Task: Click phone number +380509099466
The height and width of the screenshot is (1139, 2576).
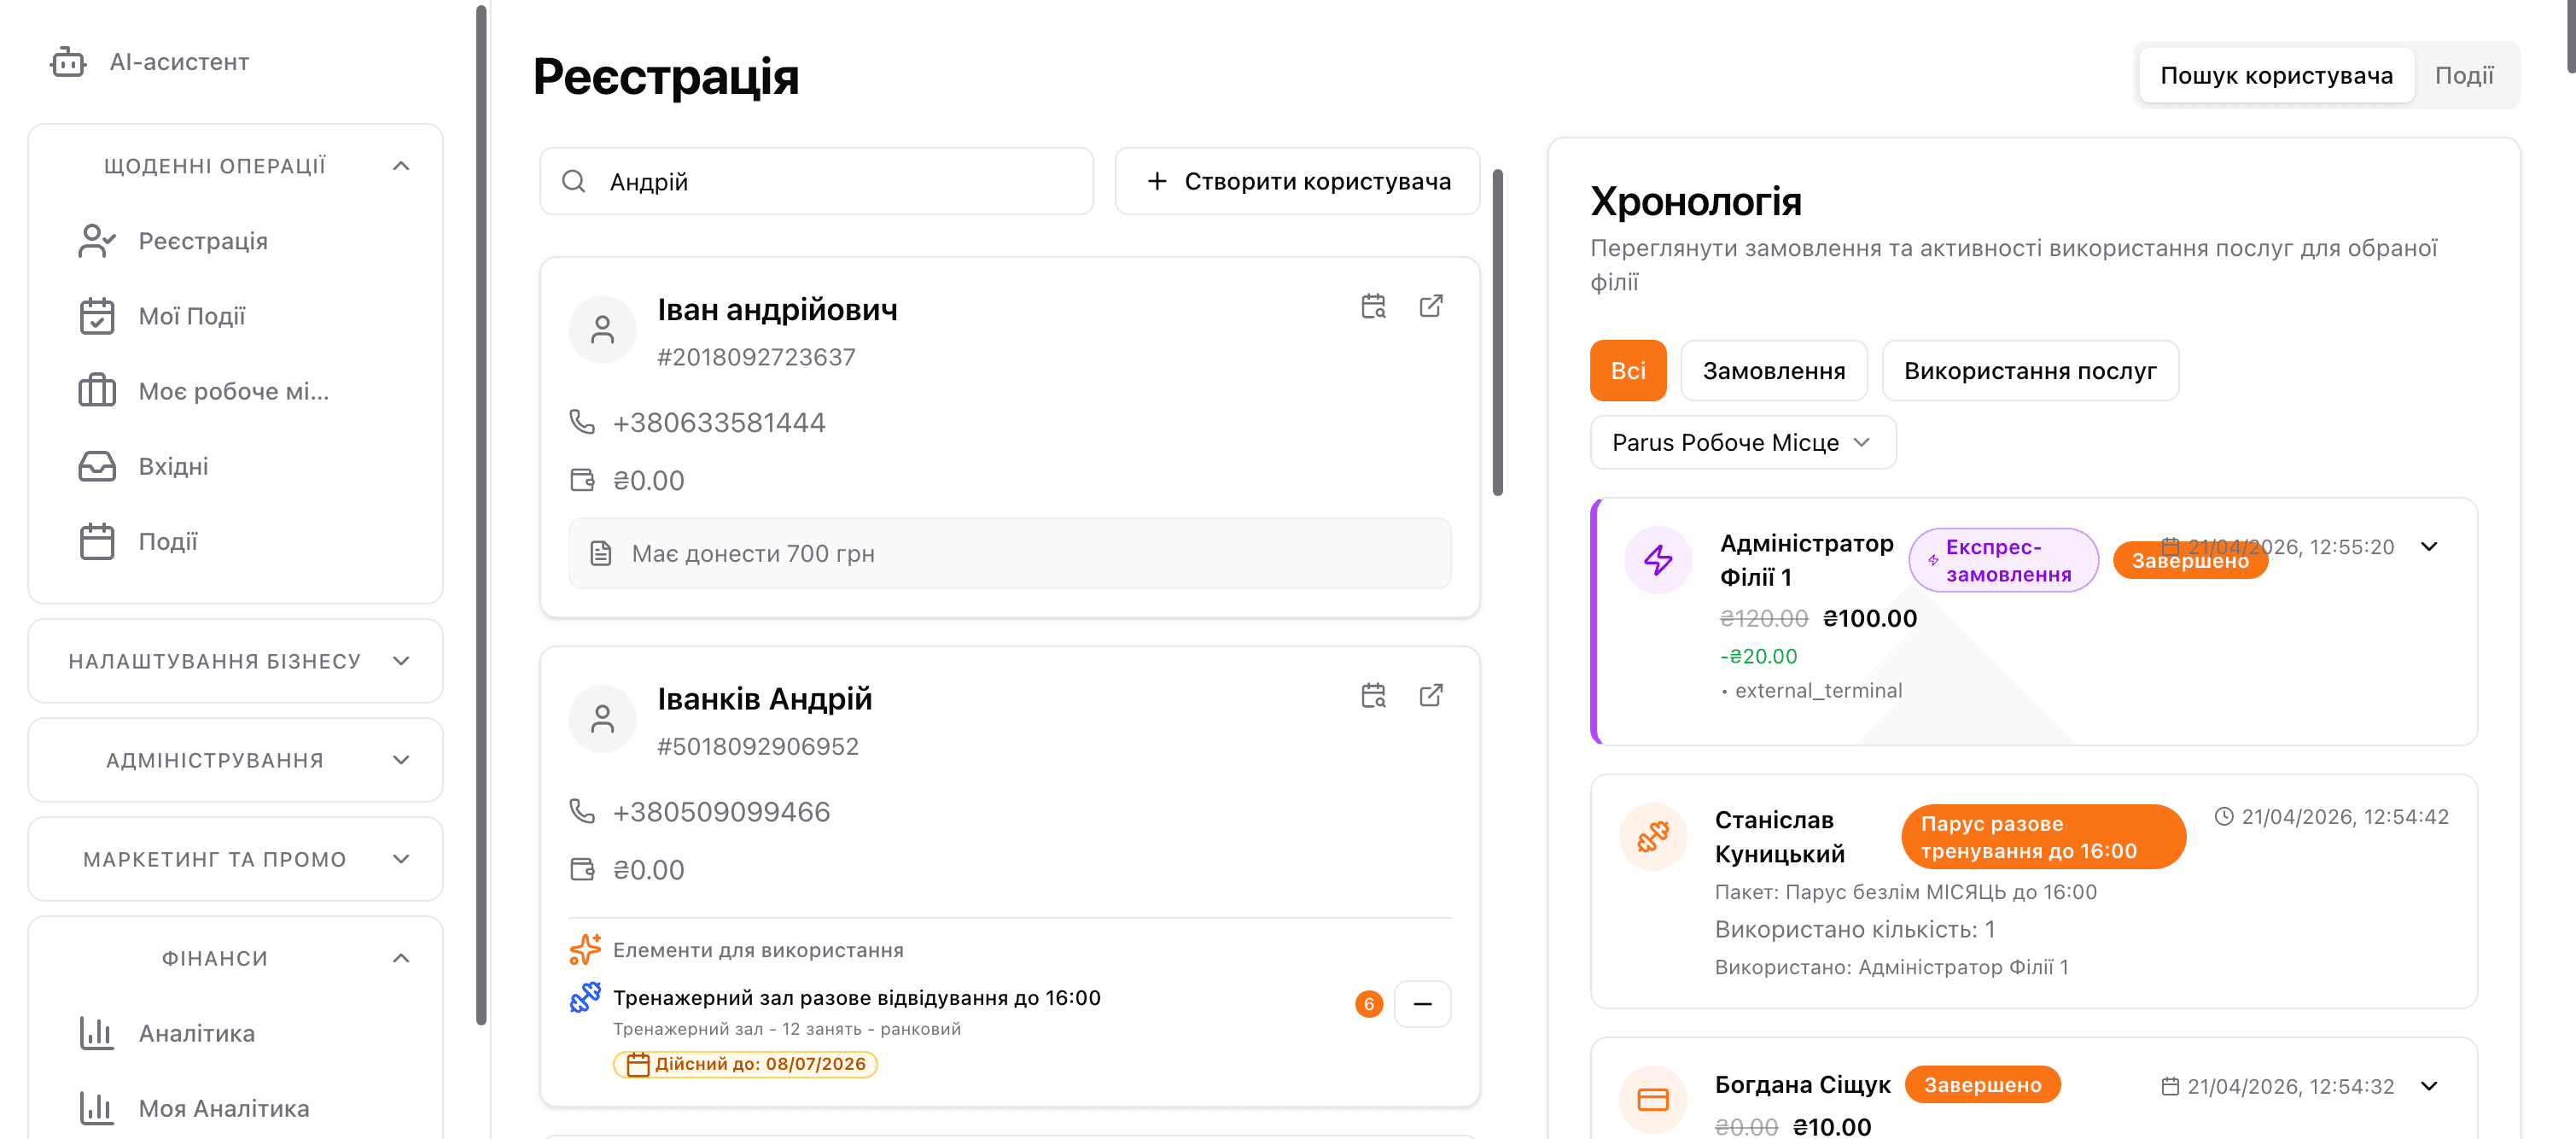Action: tap(721, 811)
